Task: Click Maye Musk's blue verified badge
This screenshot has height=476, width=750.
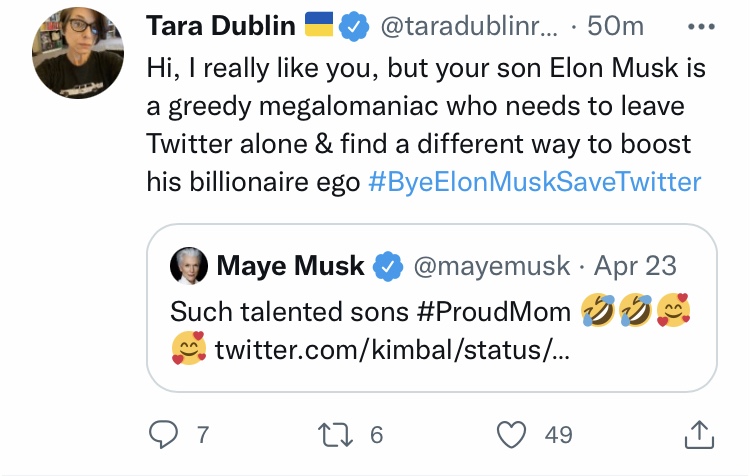Action: click(388, 266)
